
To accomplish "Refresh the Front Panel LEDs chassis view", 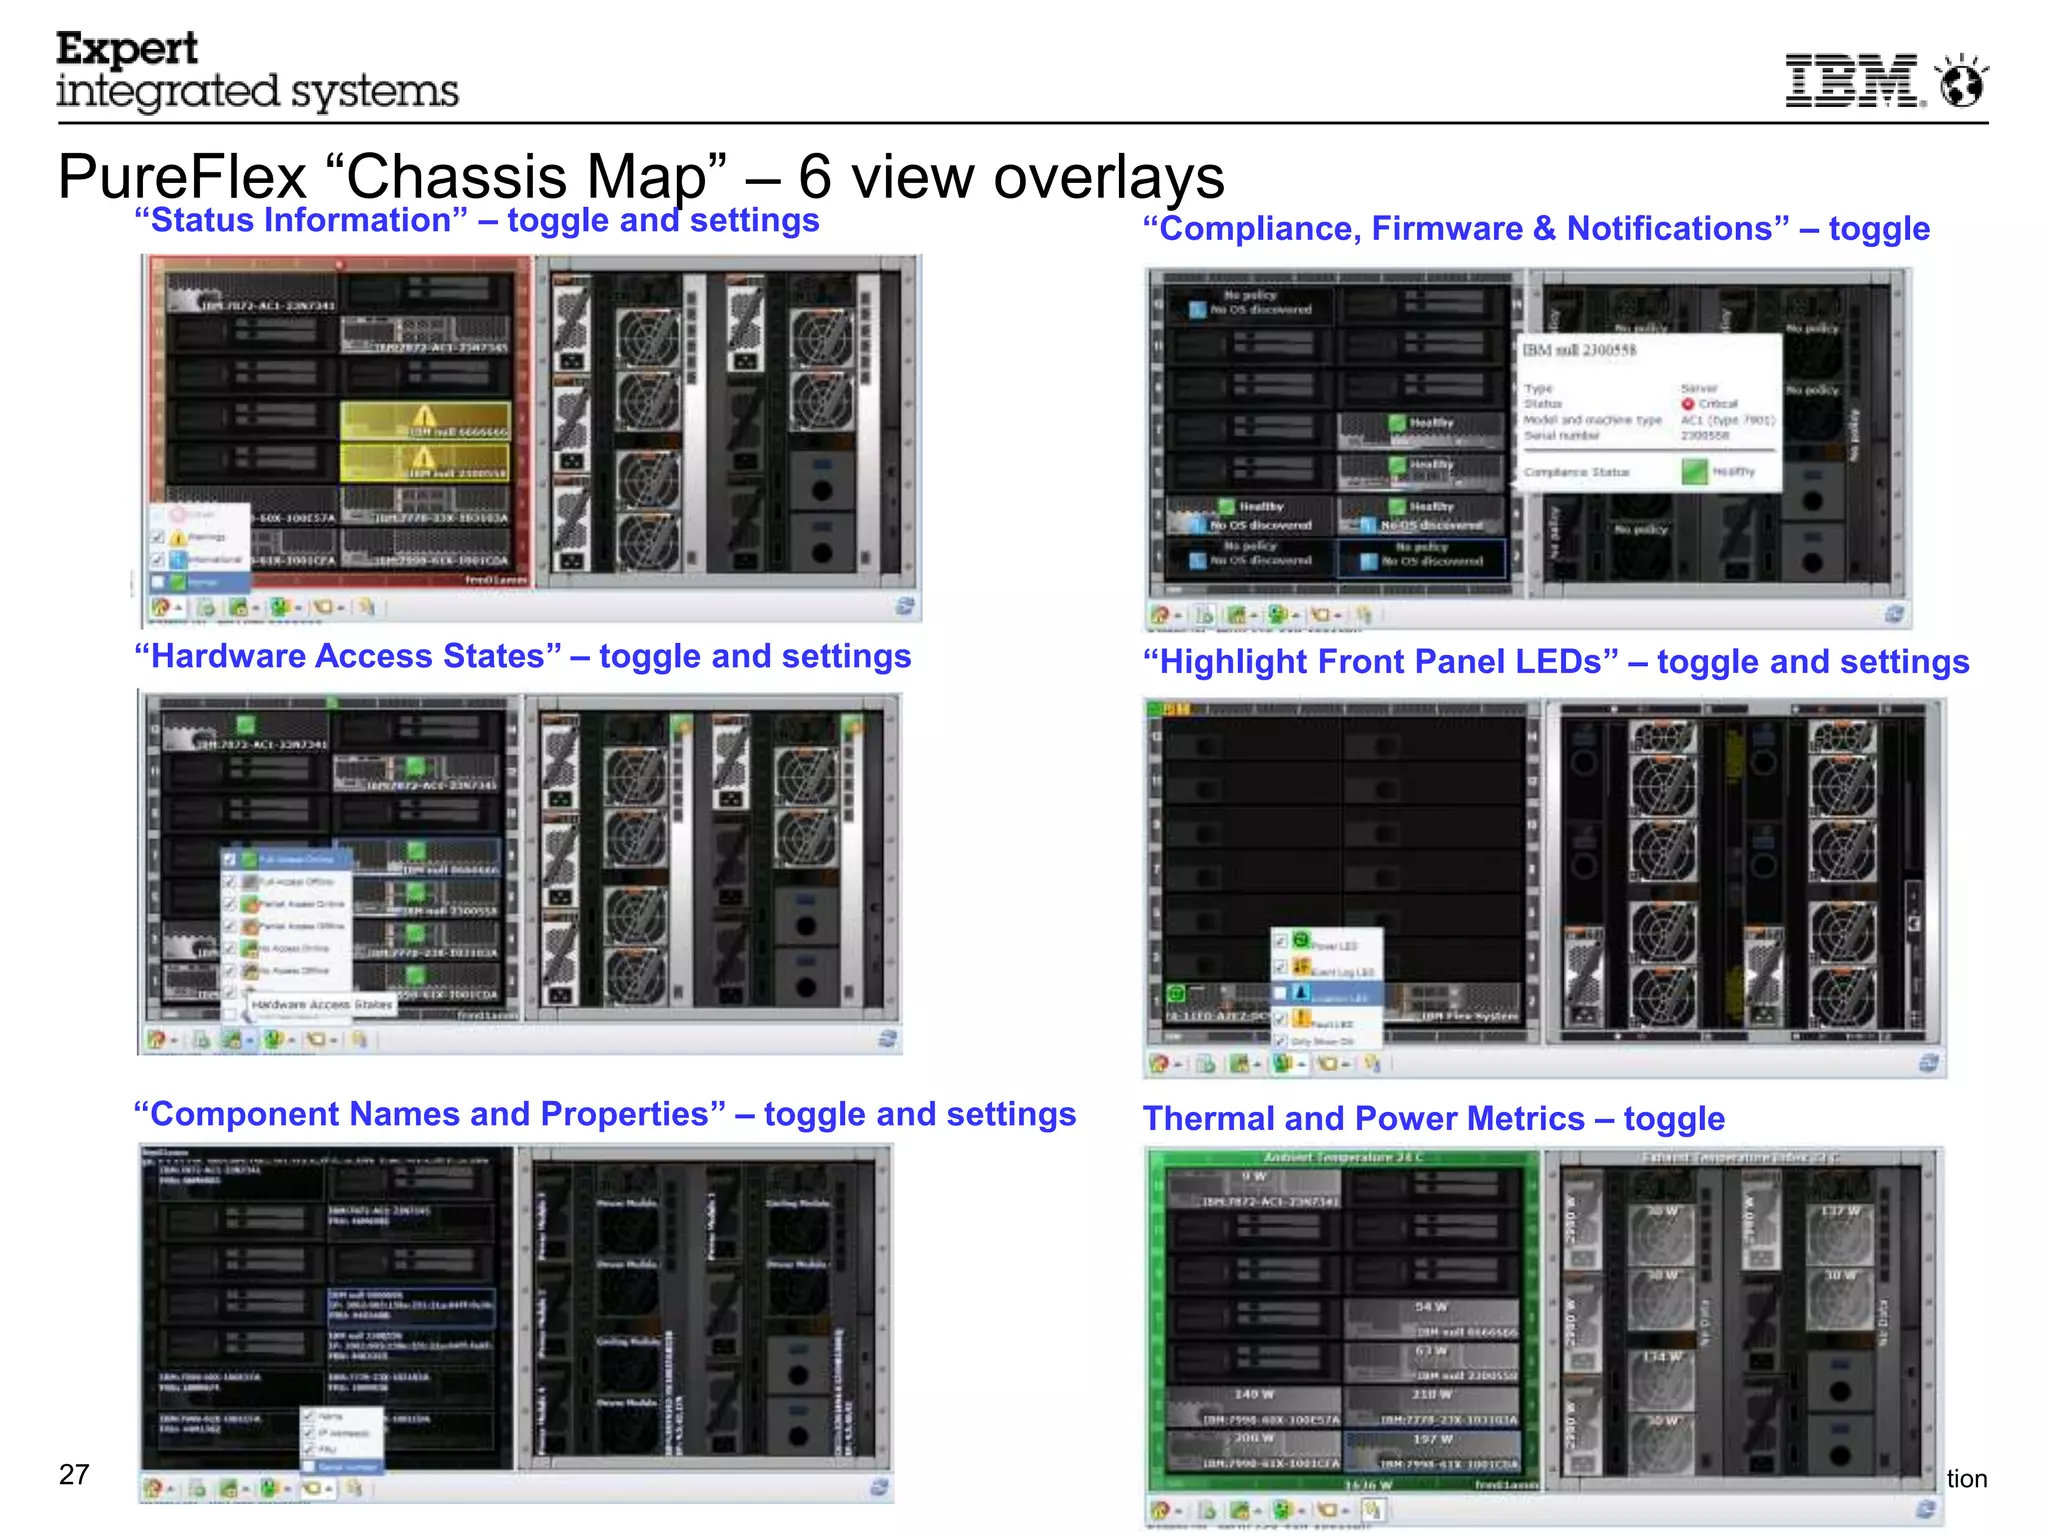I will (x=1929, y=1062).
